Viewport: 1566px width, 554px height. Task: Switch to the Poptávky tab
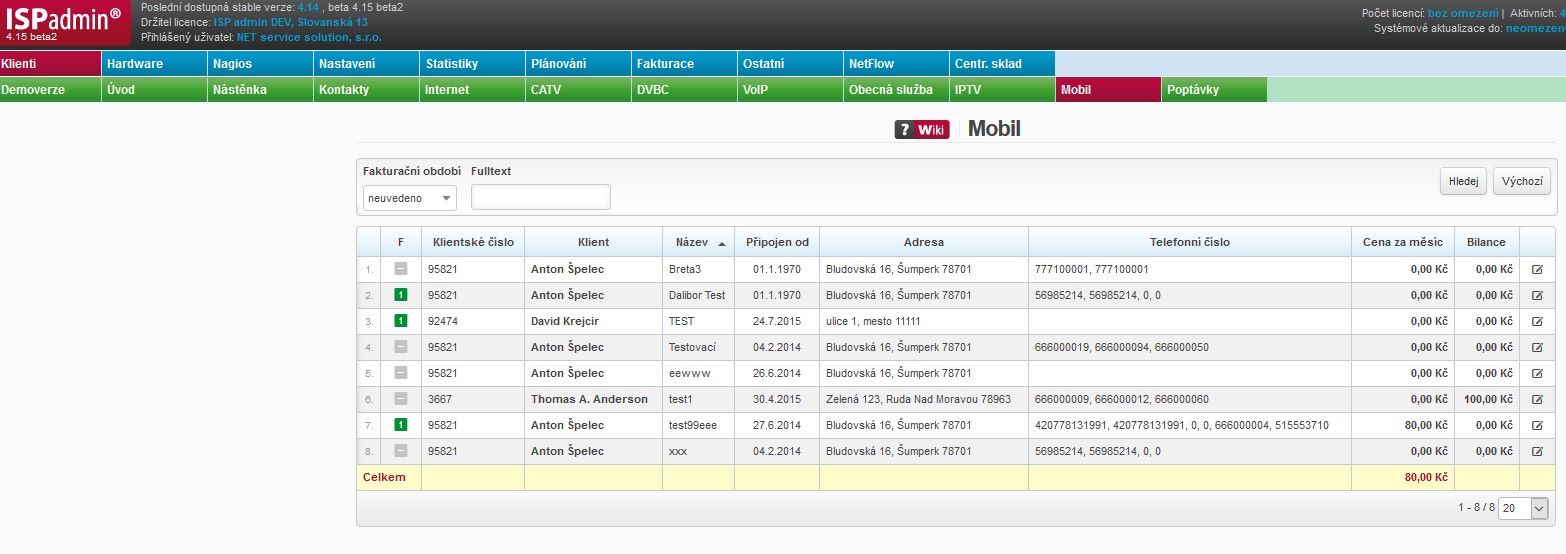click(x=1215, y=90)
